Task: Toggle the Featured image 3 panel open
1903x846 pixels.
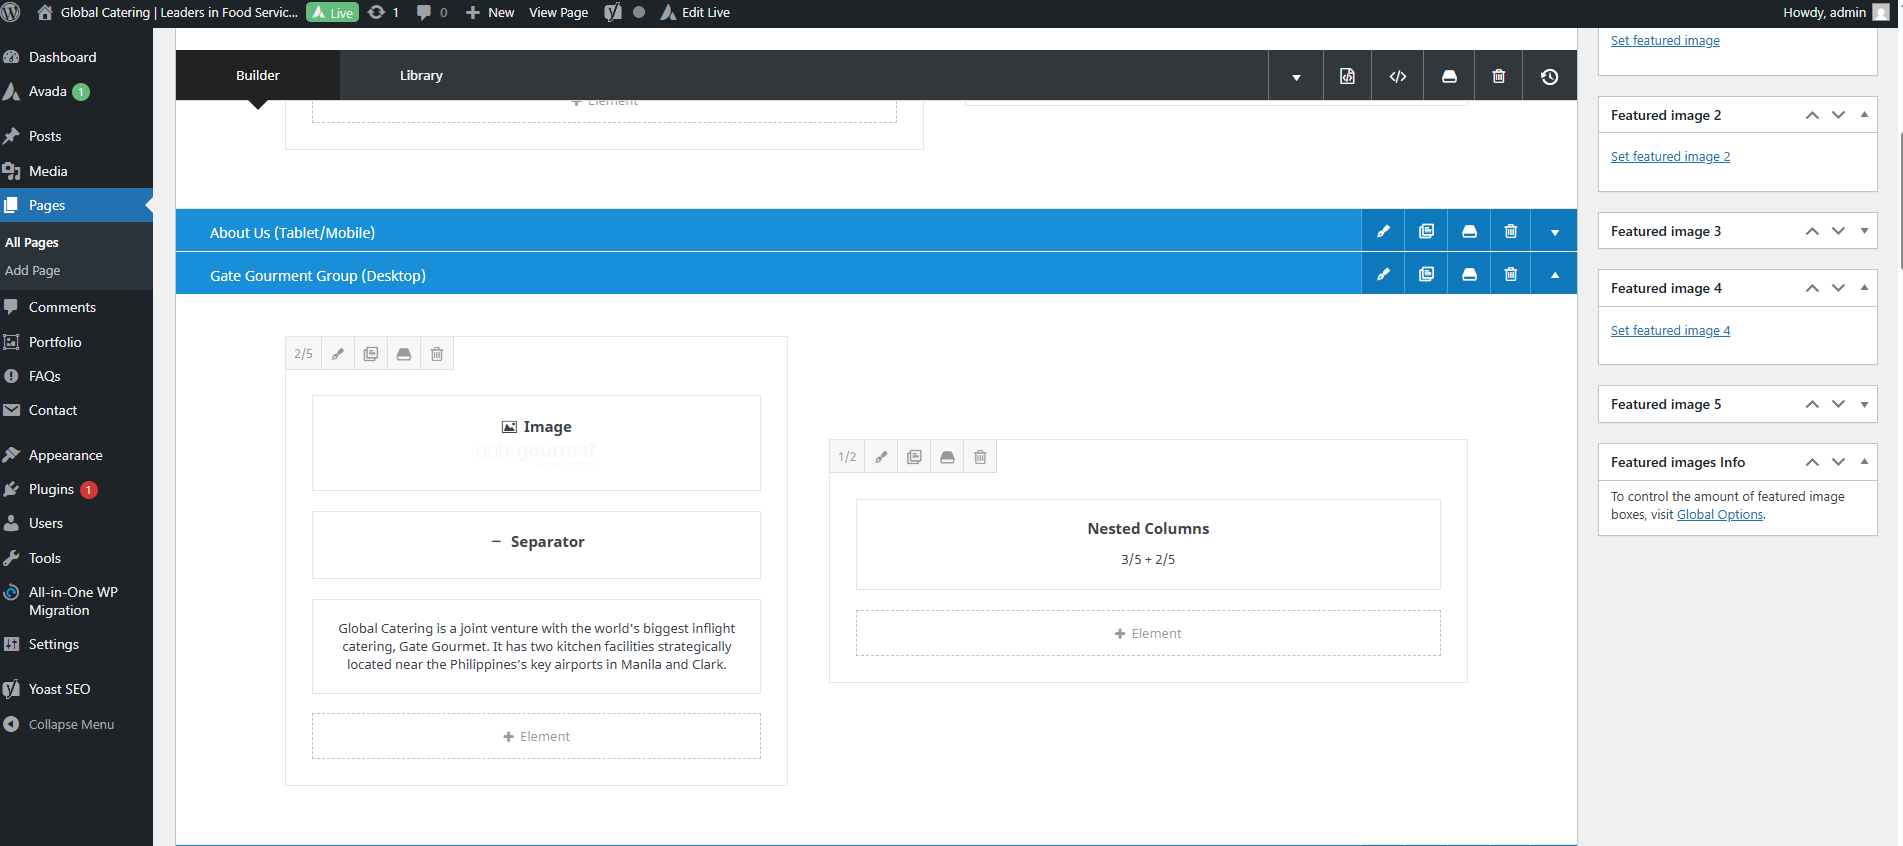Action: 1864,231
